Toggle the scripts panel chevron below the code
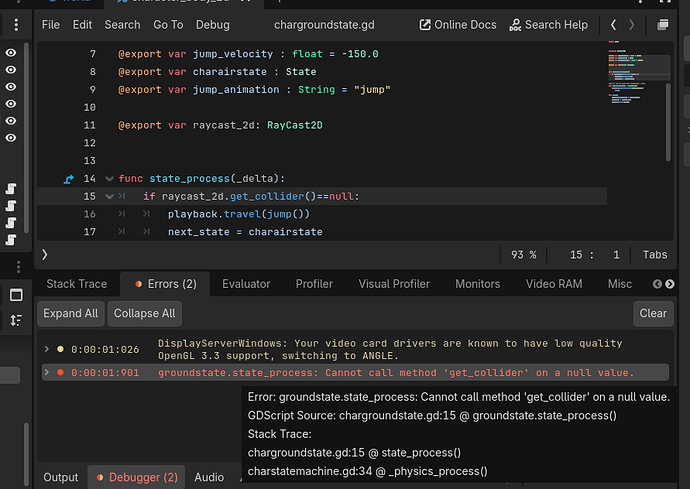Image resolution: width=690 pixels, height=489 pixels. (x=44, y=254)
